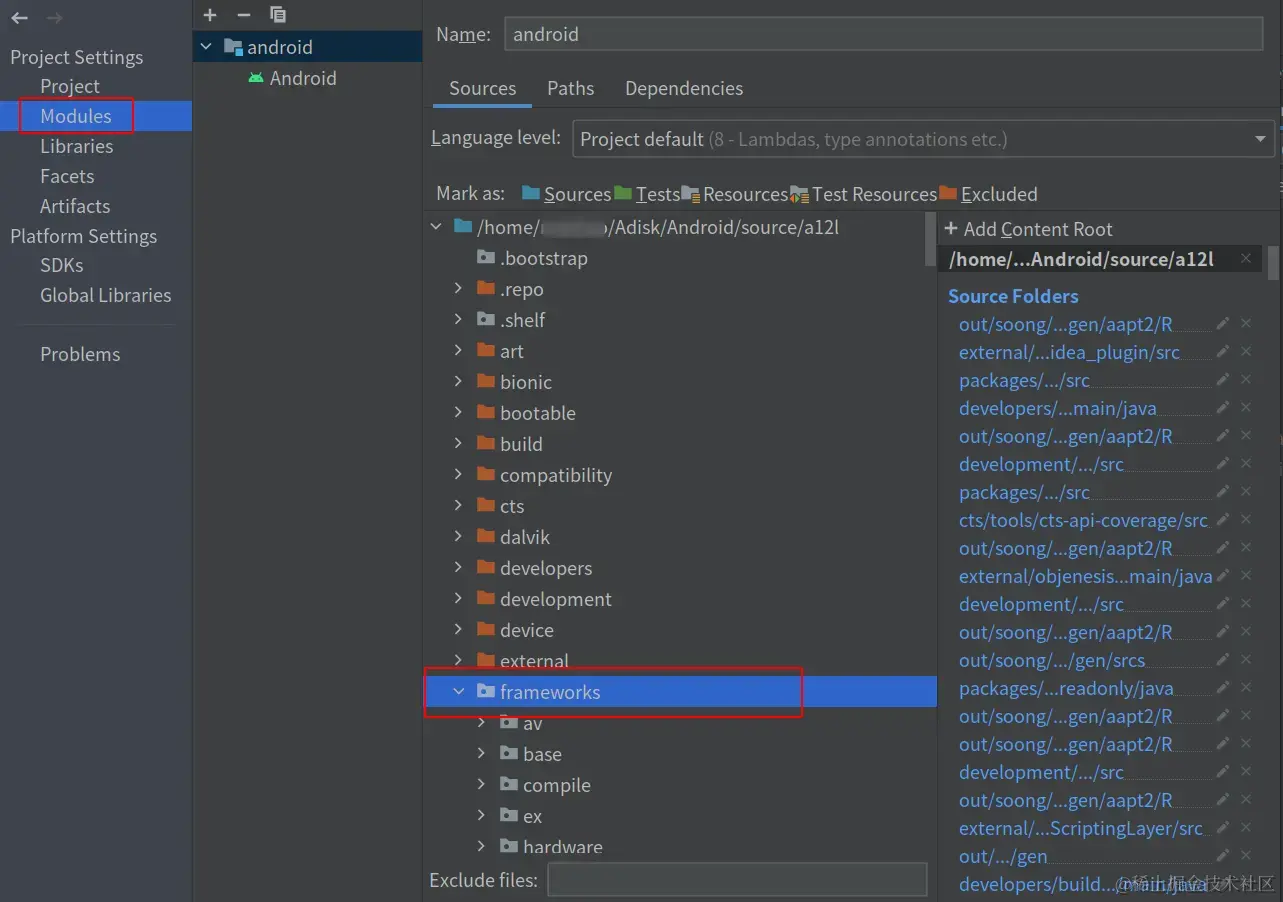This screenshot has height=902, width=1283.
Task: Collapse the android module tree node
Action: point(206,47)
